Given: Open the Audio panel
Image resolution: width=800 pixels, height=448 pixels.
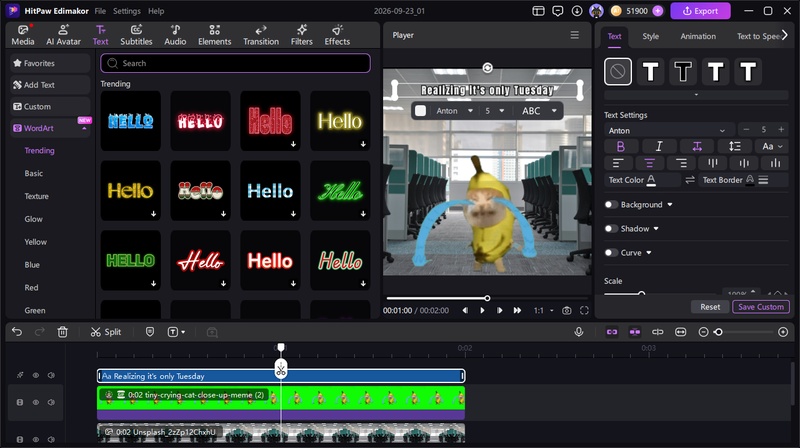Looking at the screenshot, I should pos(175,35).
